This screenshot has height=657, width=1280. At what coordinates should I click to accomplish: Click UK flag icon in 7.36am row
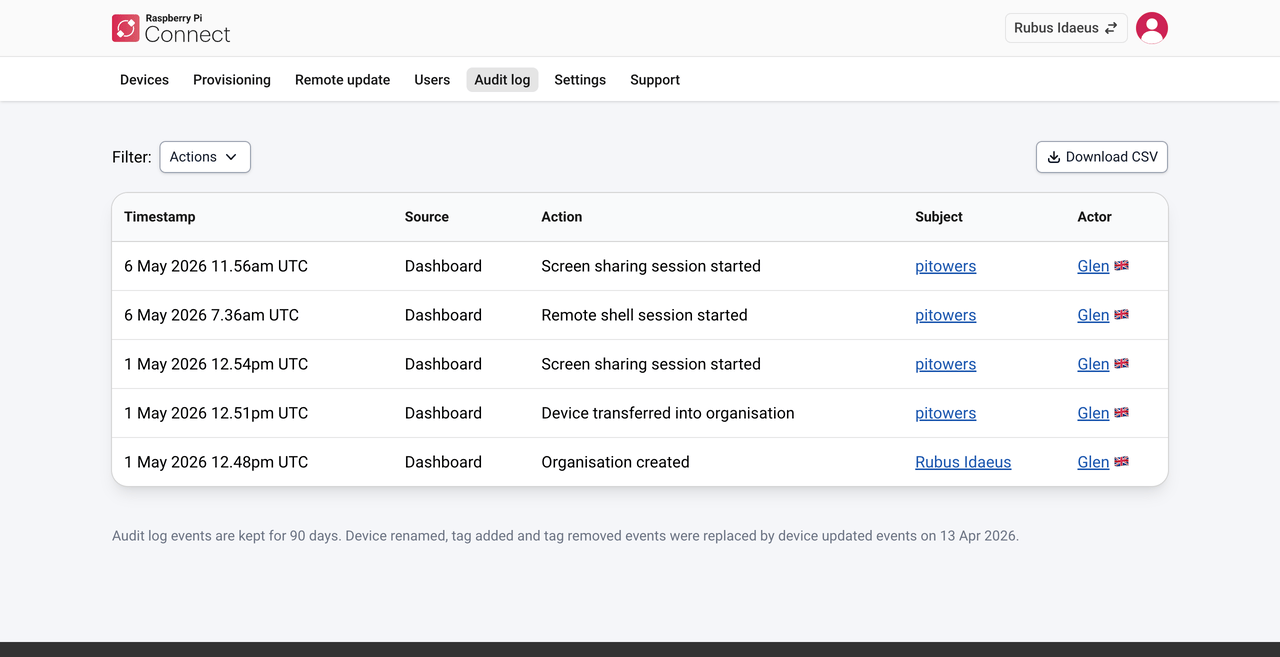[x=1121, y=314]
